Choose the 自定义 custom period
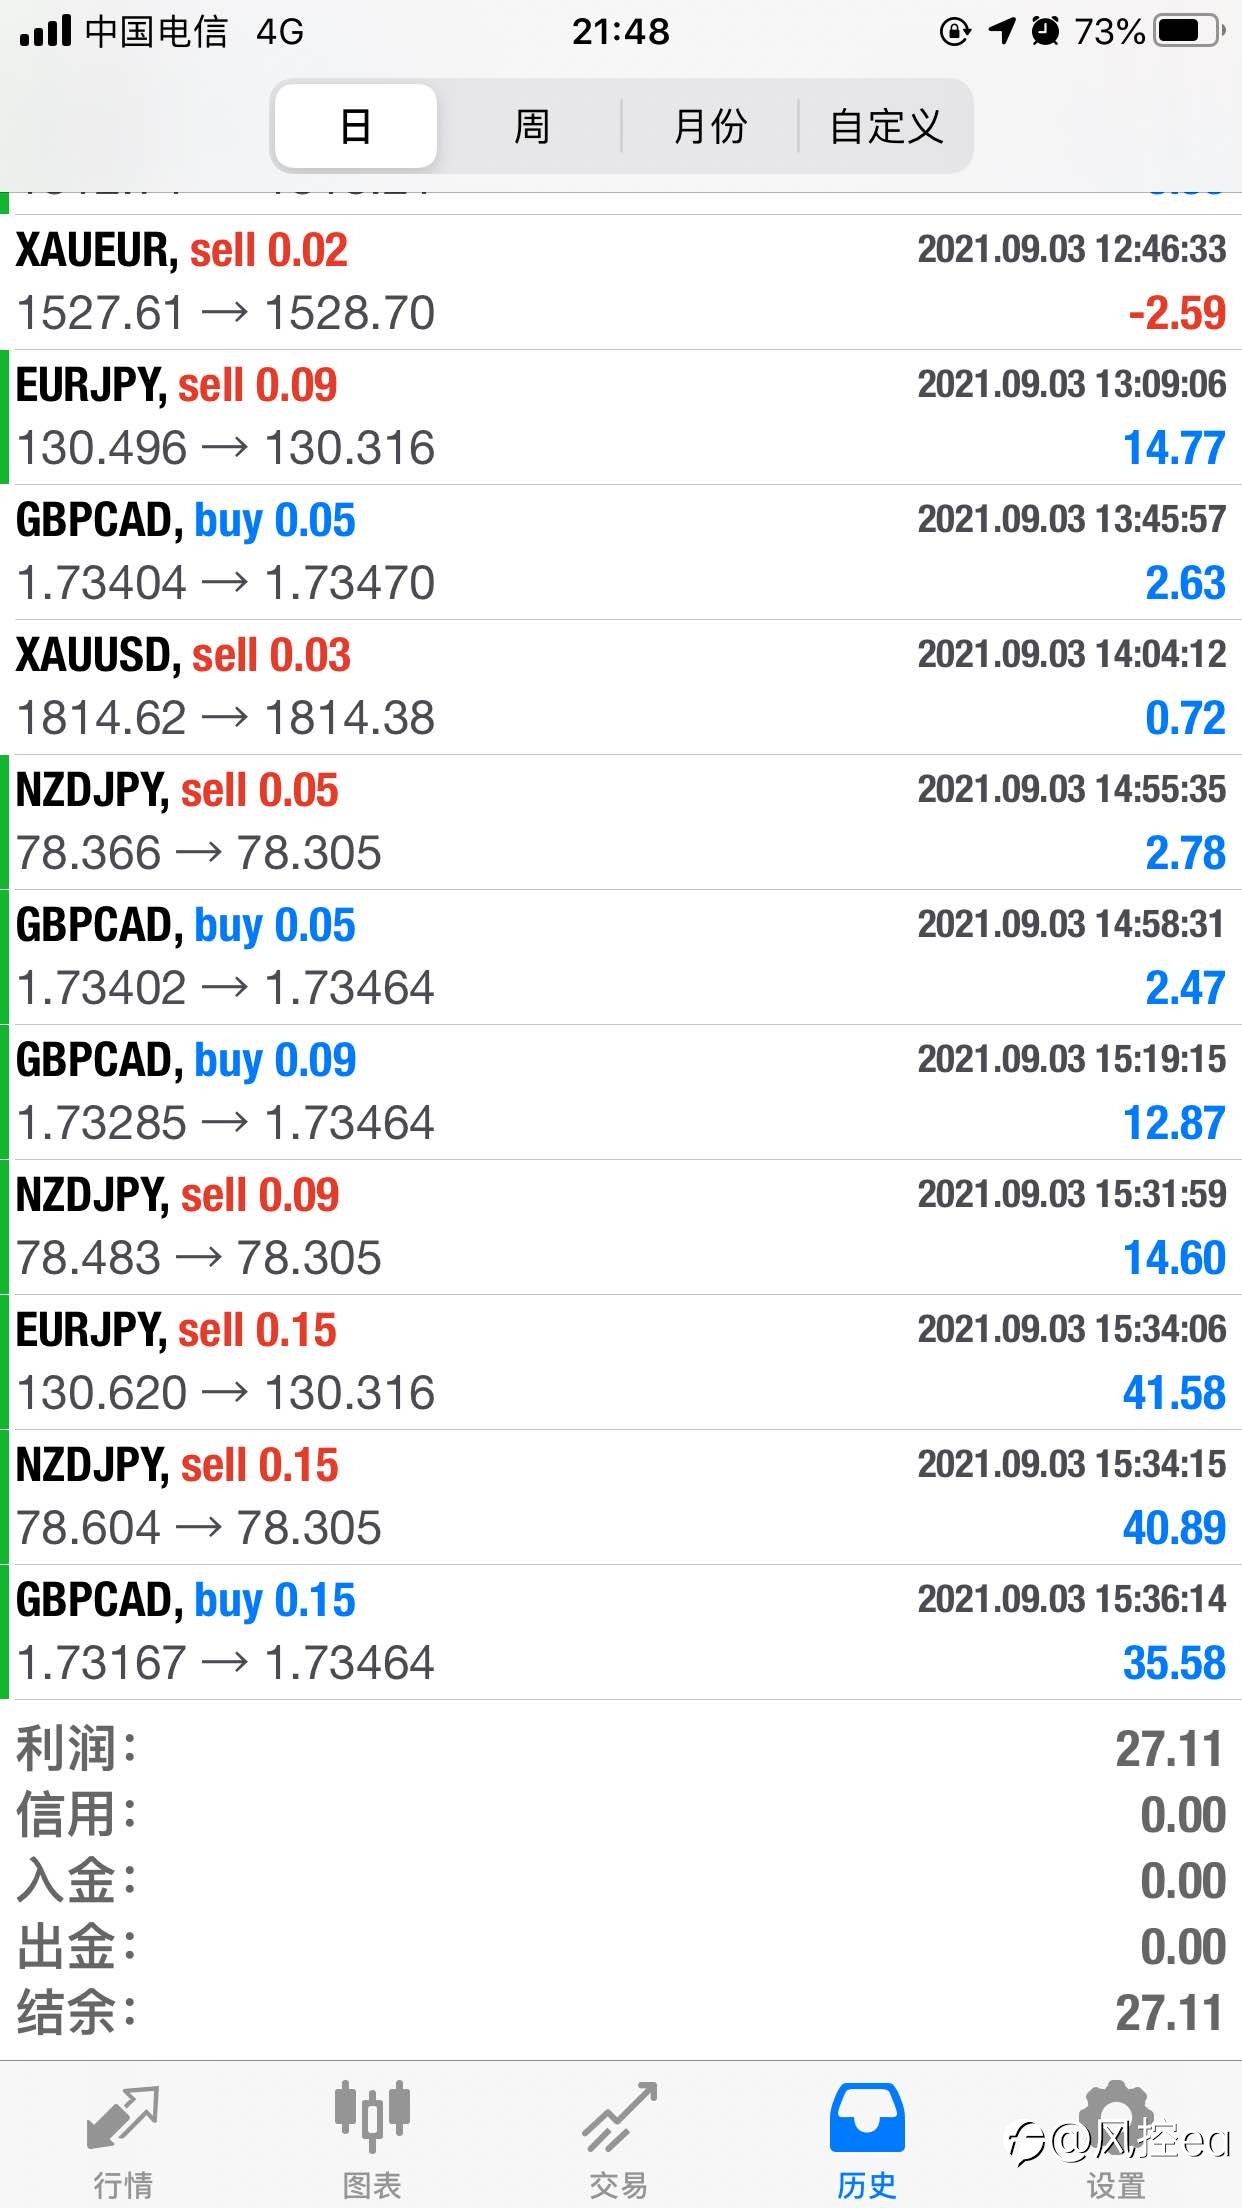 tap(886, 126)
